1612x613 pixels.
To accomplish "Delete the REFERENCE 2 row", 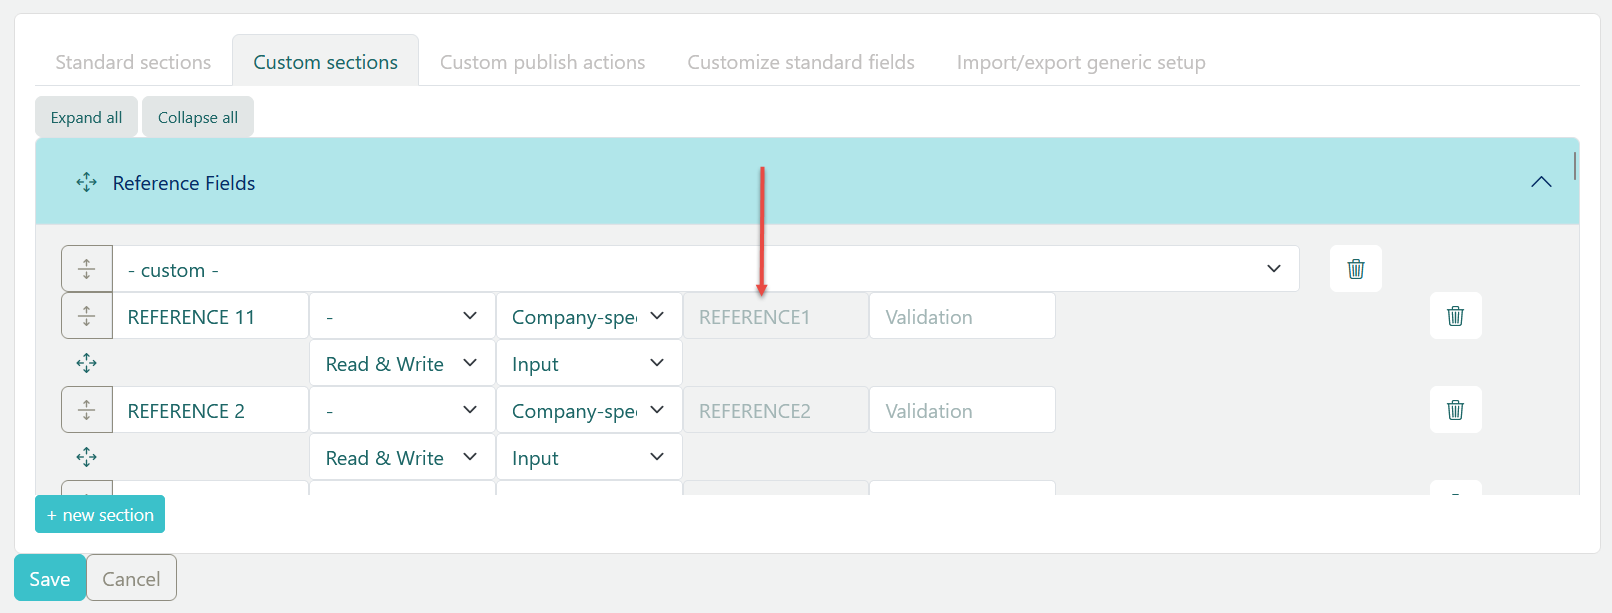I will tap(1455, 410).
